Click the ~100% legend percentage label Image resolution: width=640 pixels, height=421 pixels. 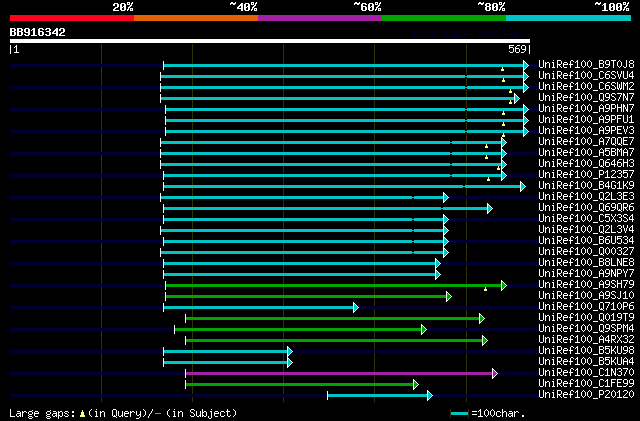point(612,7)
